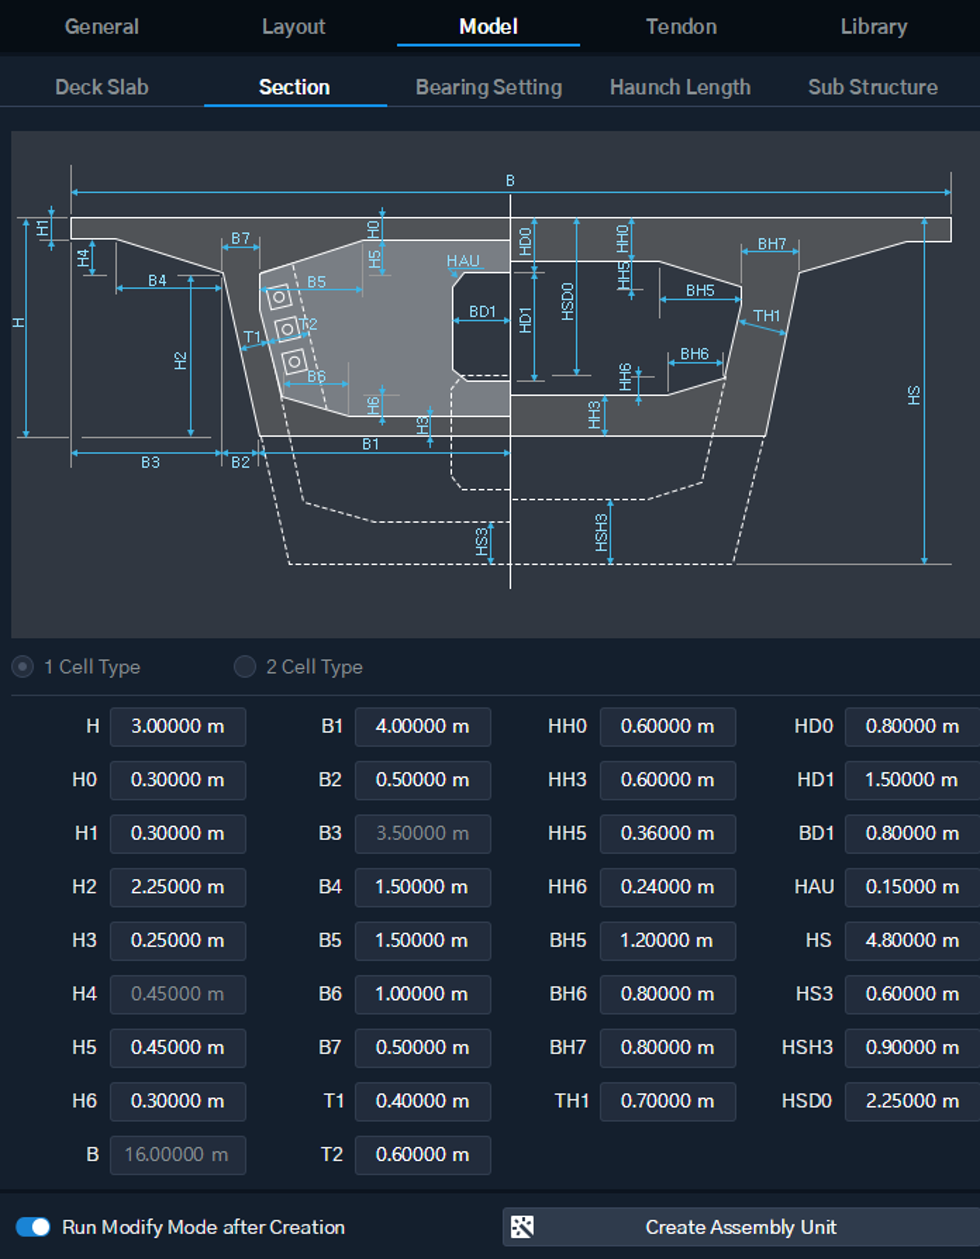Viewport: 980px width, 1259px height.
Task: Click the H3 input field
Action: [x=178, y=940]
